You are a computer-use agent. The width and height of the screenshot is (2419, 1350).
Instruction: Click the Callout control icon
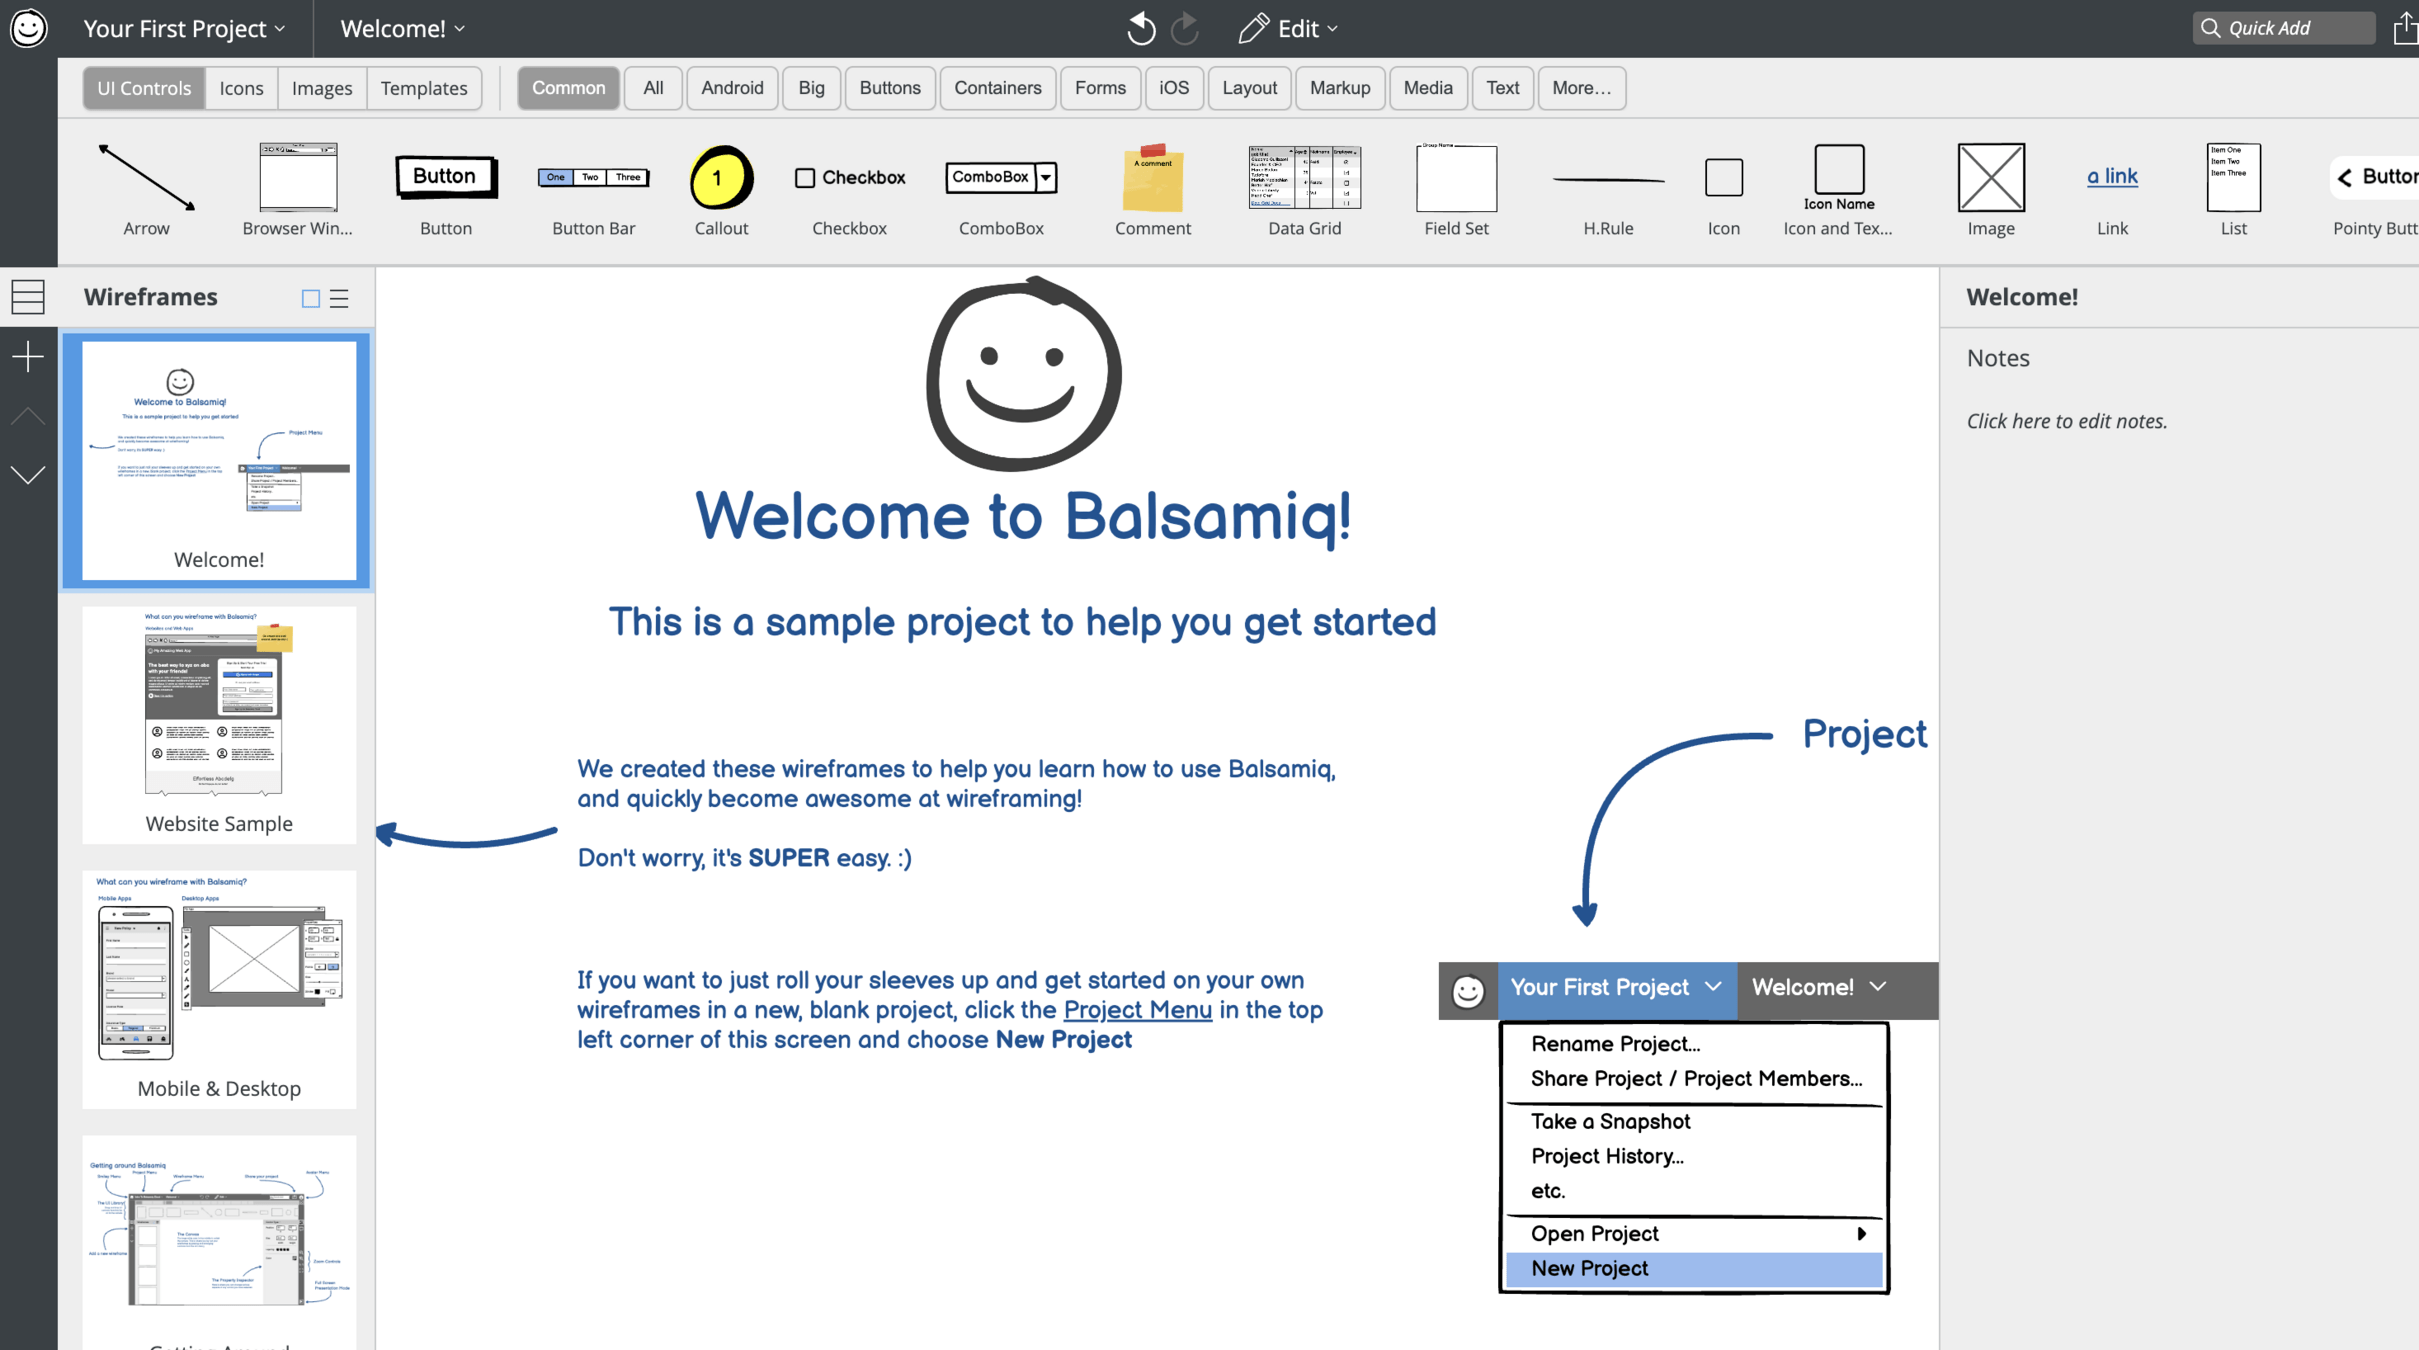tap(721, 178)
